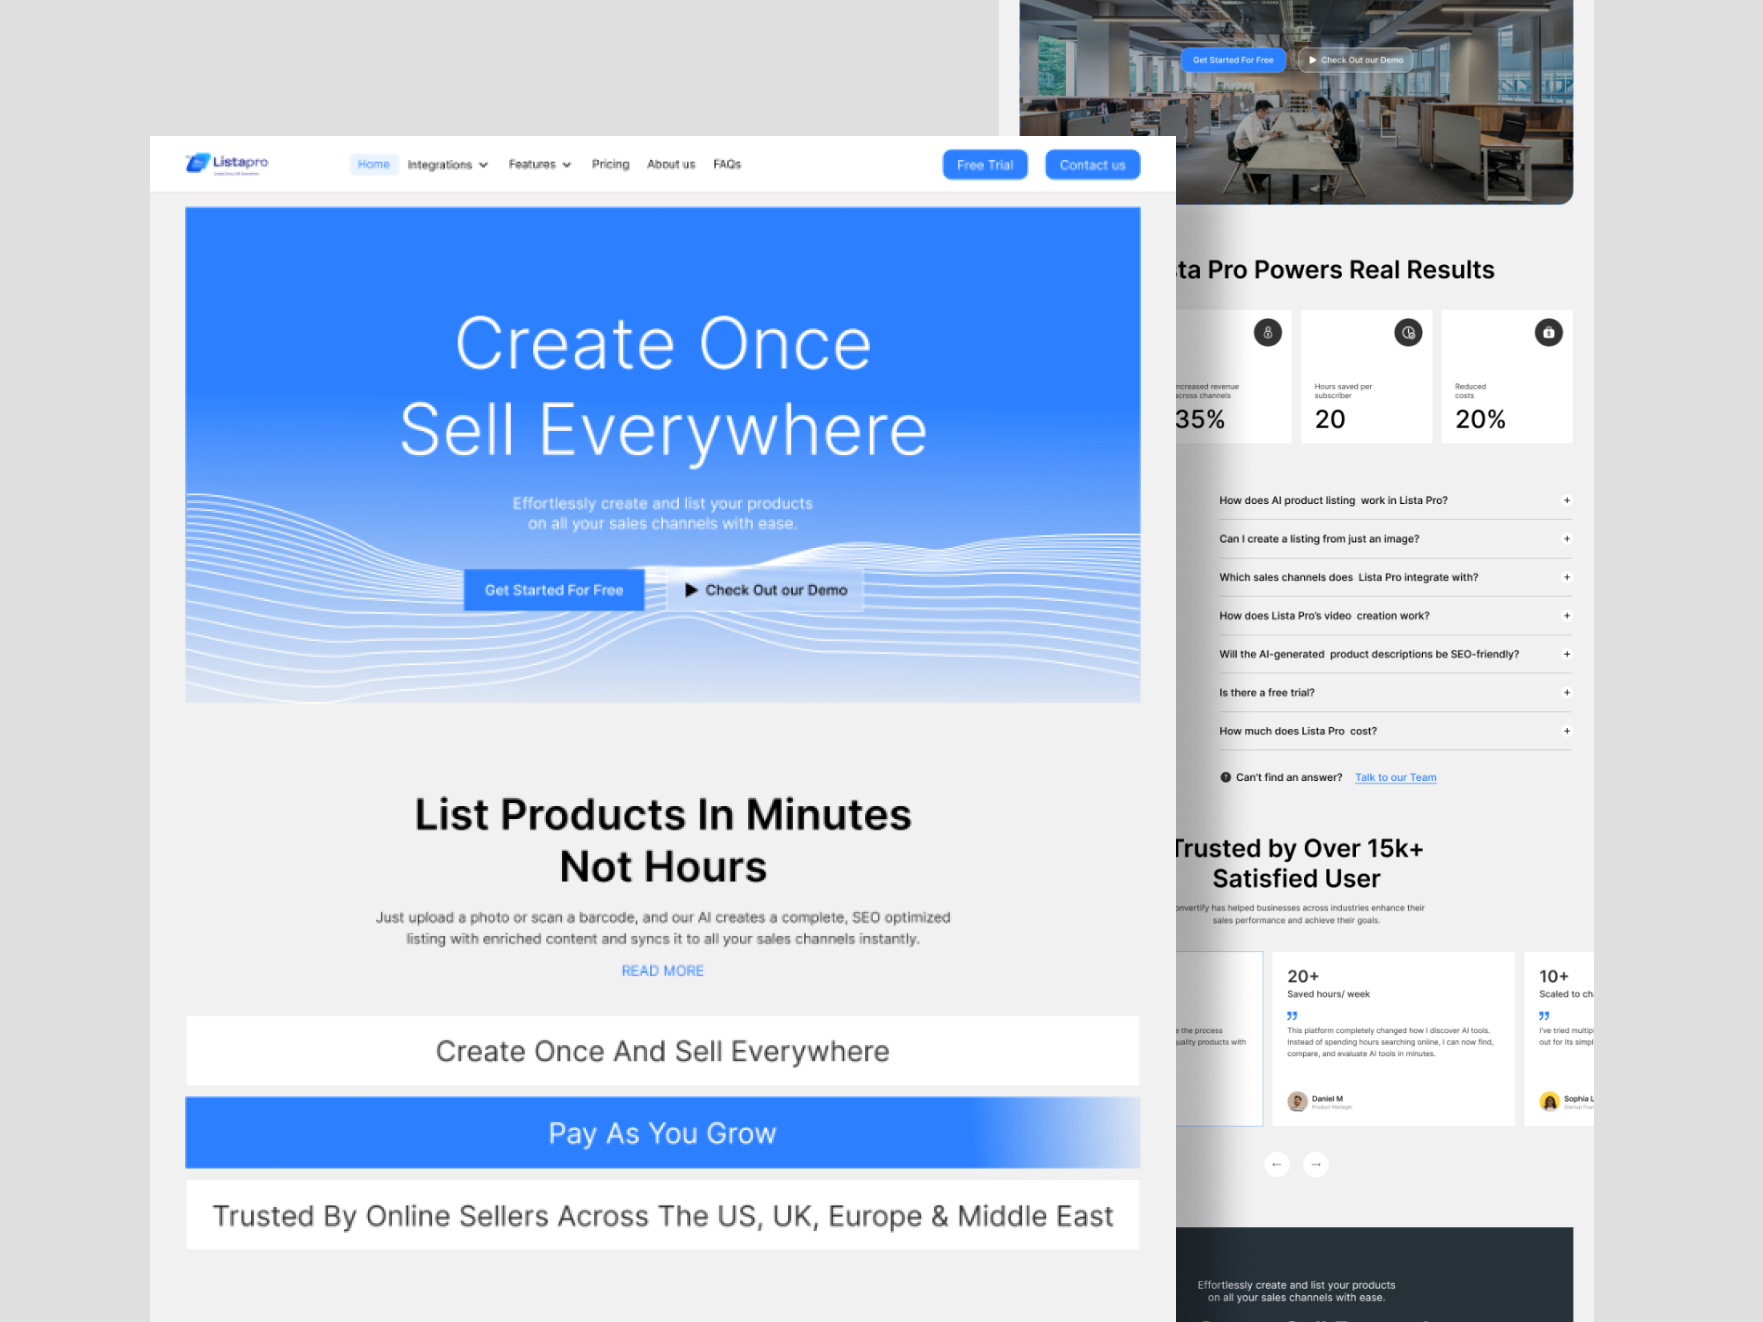Viewport: 1763px width, 1322px height.
Task: Click the money bag icon on reduced costs card
Action: coord(1548,332)
